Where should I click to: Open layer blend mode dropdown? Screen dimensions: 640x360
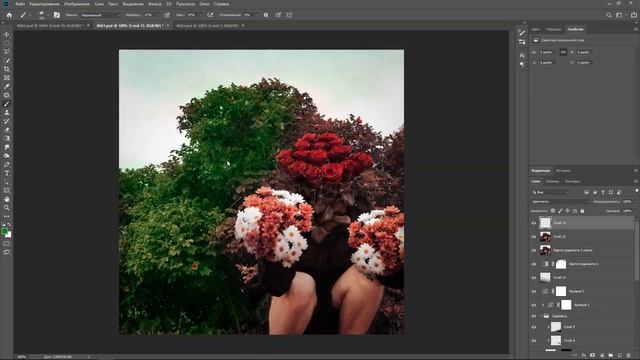[561, 202]
